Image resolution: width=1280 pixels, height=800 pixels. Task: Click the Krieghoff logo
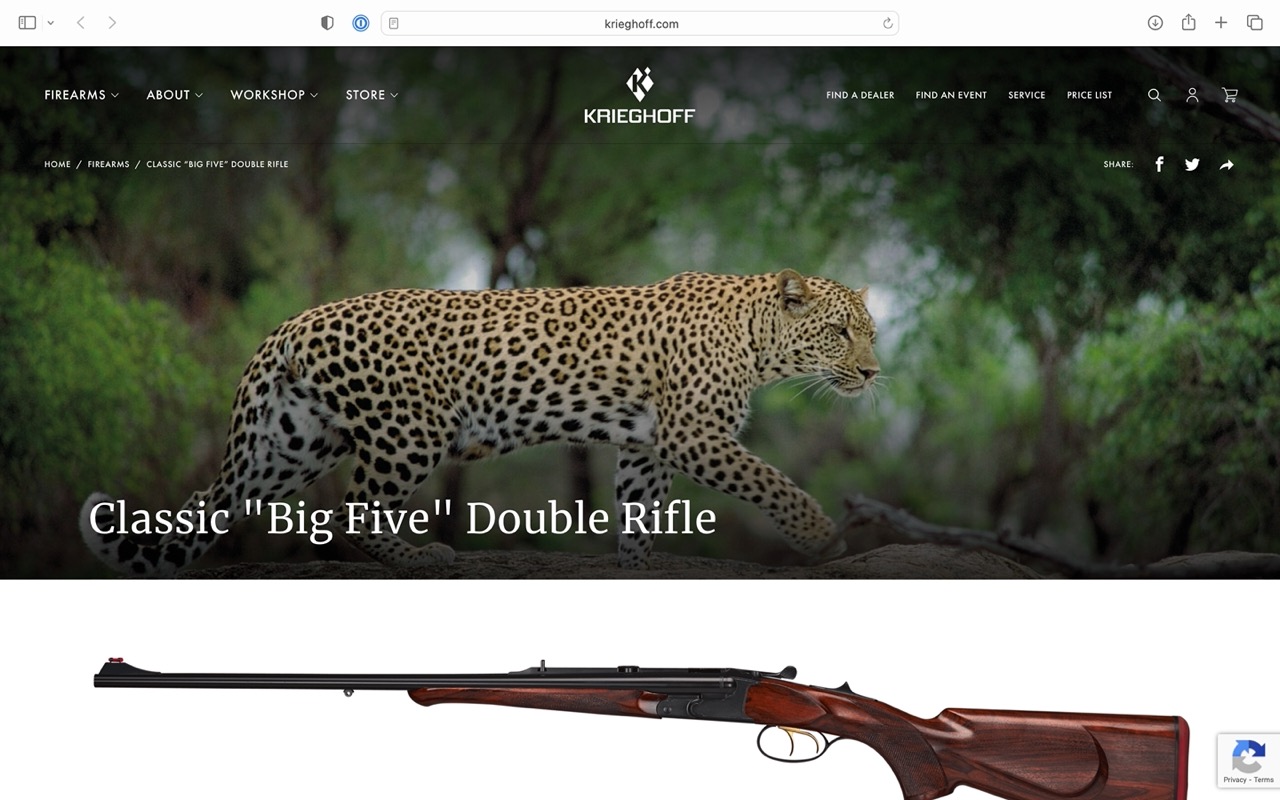[x=640, y=95]
